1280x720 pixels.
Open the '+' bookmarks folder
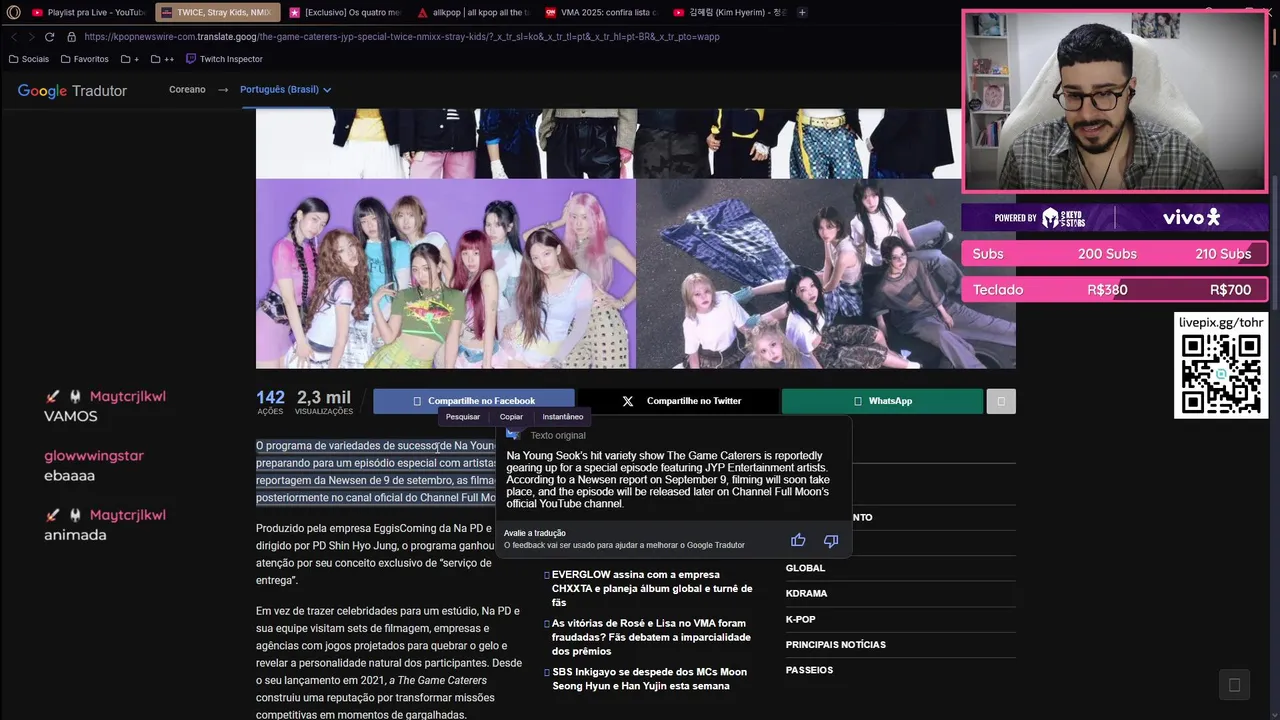tap(132, 59)
